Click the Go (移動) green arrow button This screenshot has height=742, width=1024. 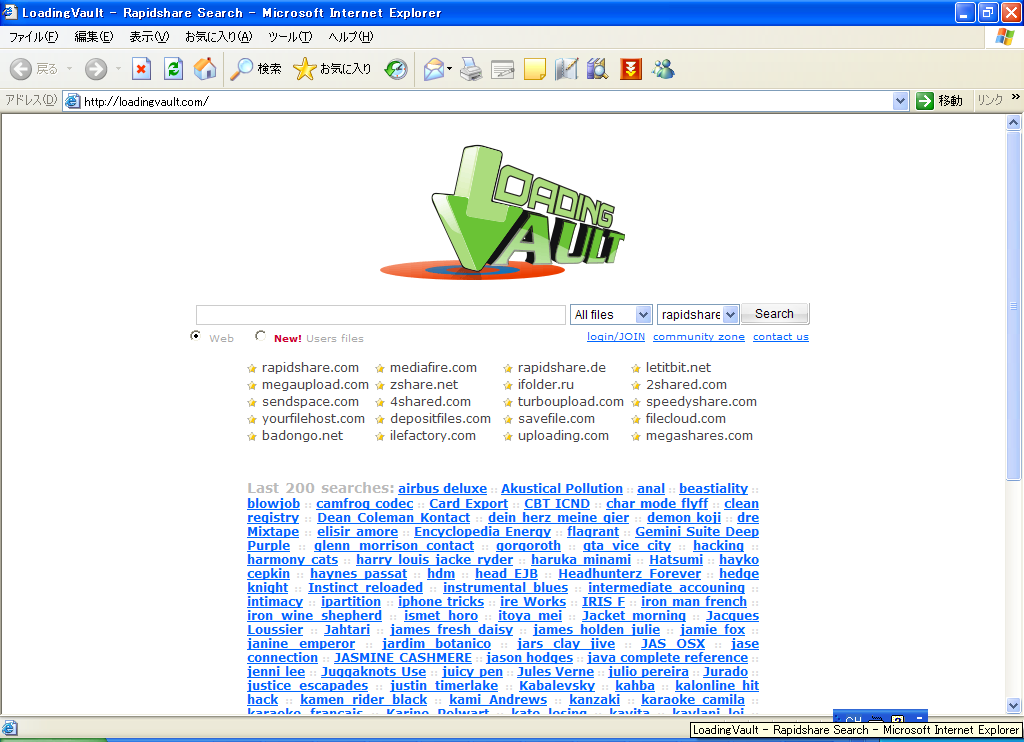939,101
